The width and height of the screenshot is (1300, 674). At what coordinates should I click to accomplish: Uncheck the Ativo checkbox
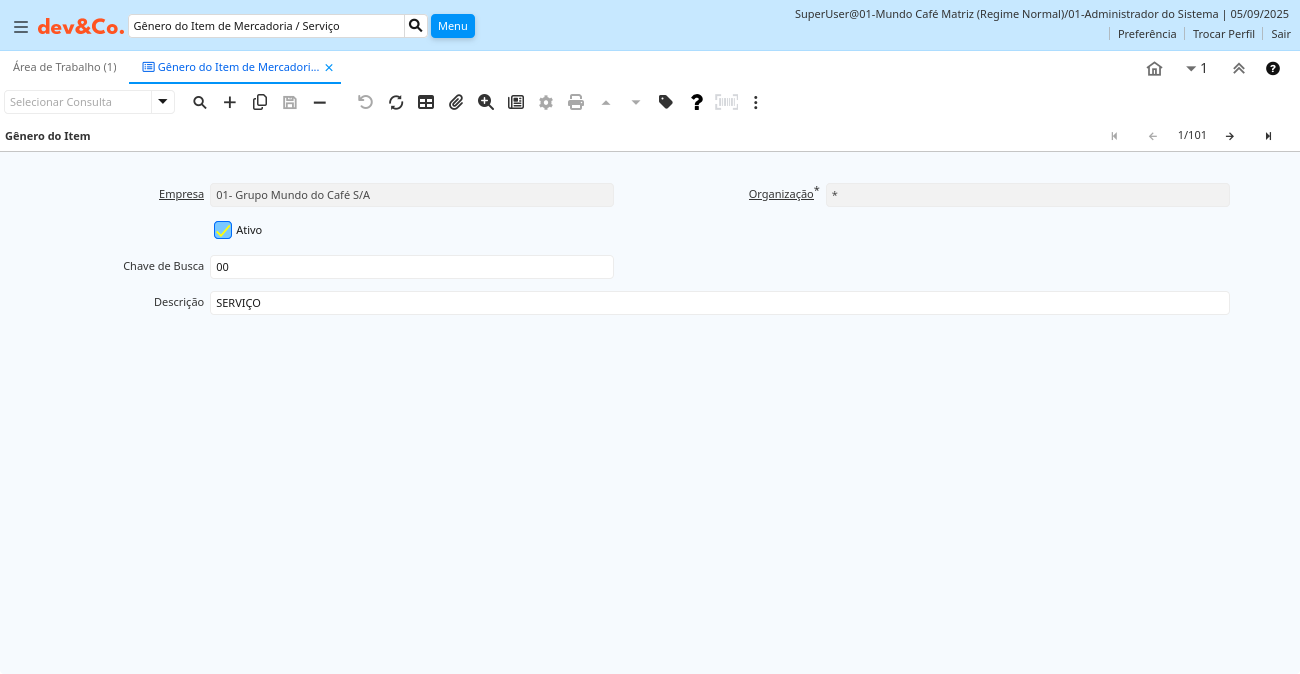coord(223,230)
